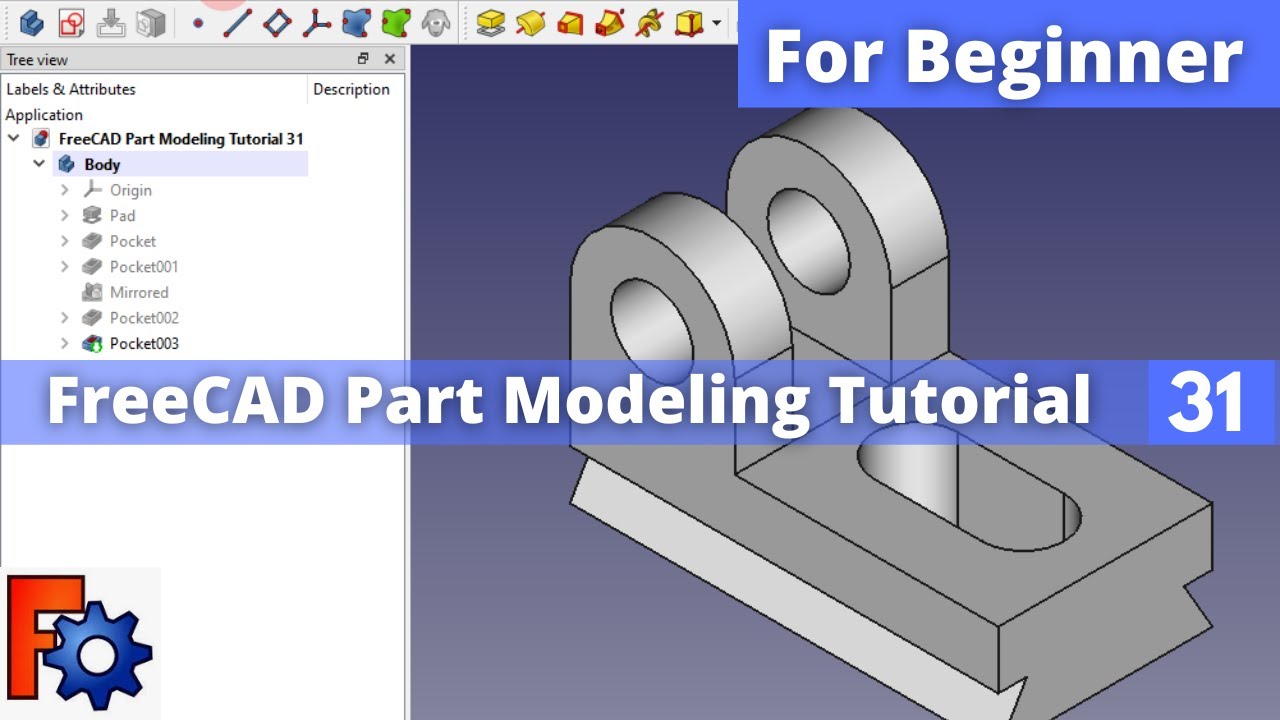Click the Application label in tree
This screenshot has width=1280, height=720.
pos(44,114)
